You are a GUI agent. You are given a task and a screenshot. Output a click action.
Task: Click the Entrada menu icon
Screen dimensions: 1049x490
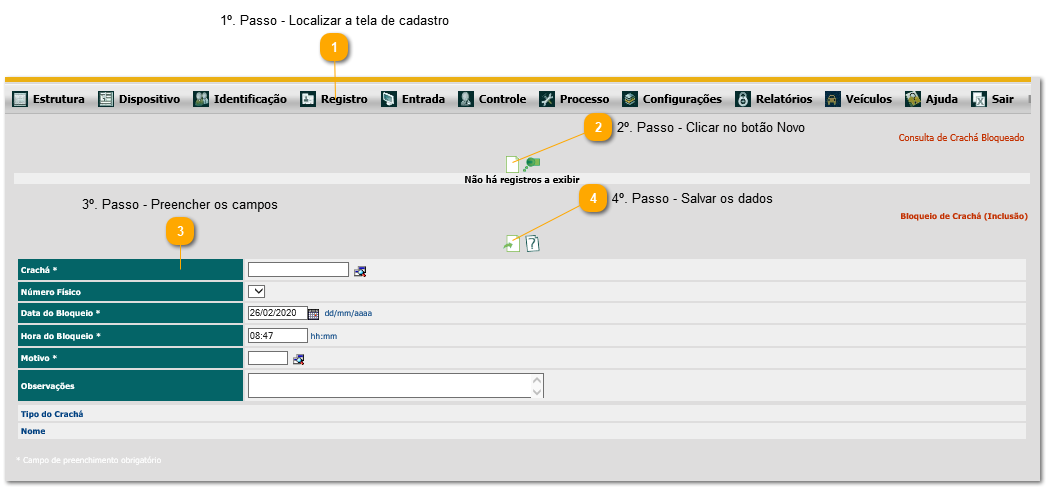click(x=389, y=99)
